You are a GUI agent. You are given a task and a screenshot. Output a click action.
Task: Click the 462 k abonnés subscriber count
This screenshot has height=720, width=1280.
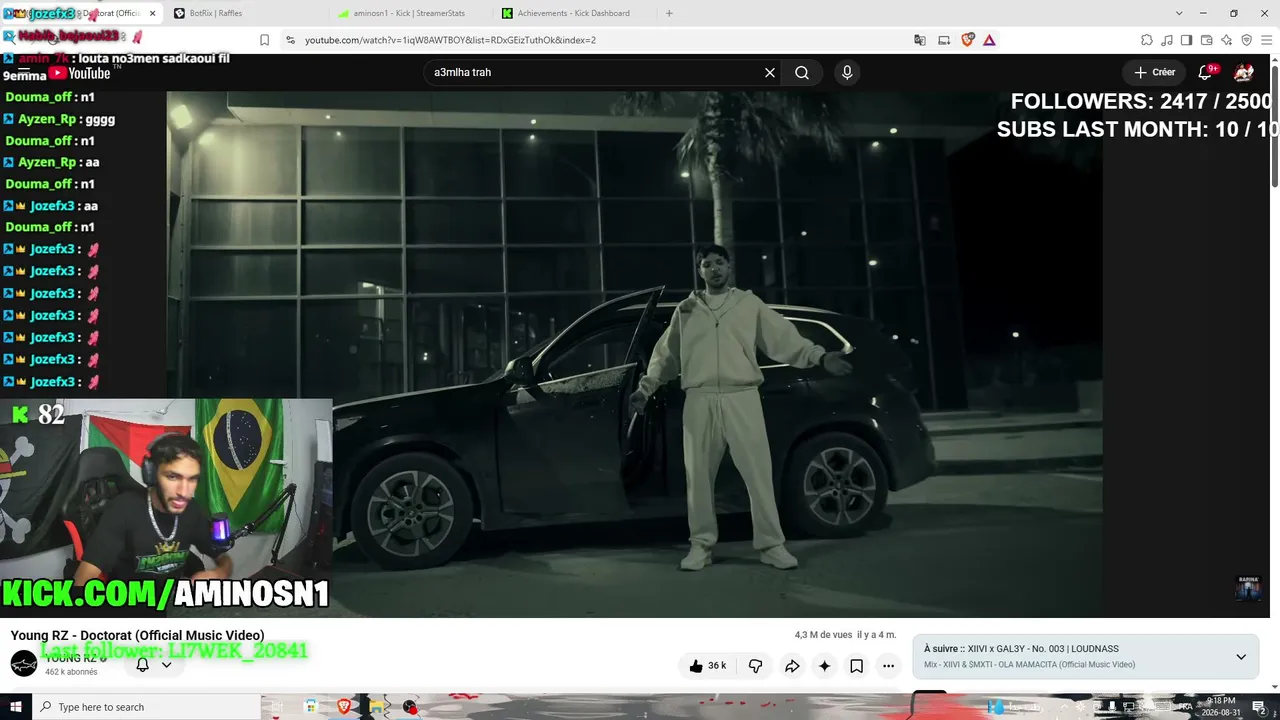[x=71, y=672]
